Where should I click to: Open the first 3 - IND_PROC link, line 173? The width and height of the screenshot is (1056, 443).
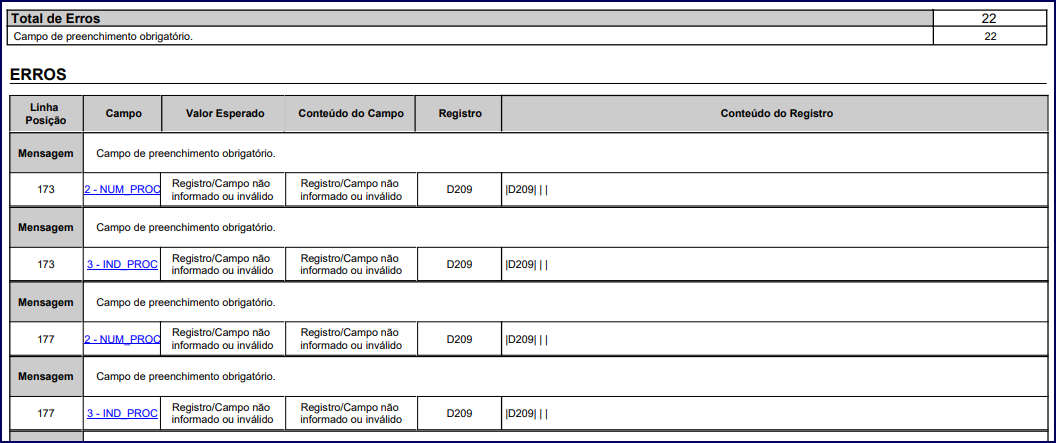coord(122,265)
